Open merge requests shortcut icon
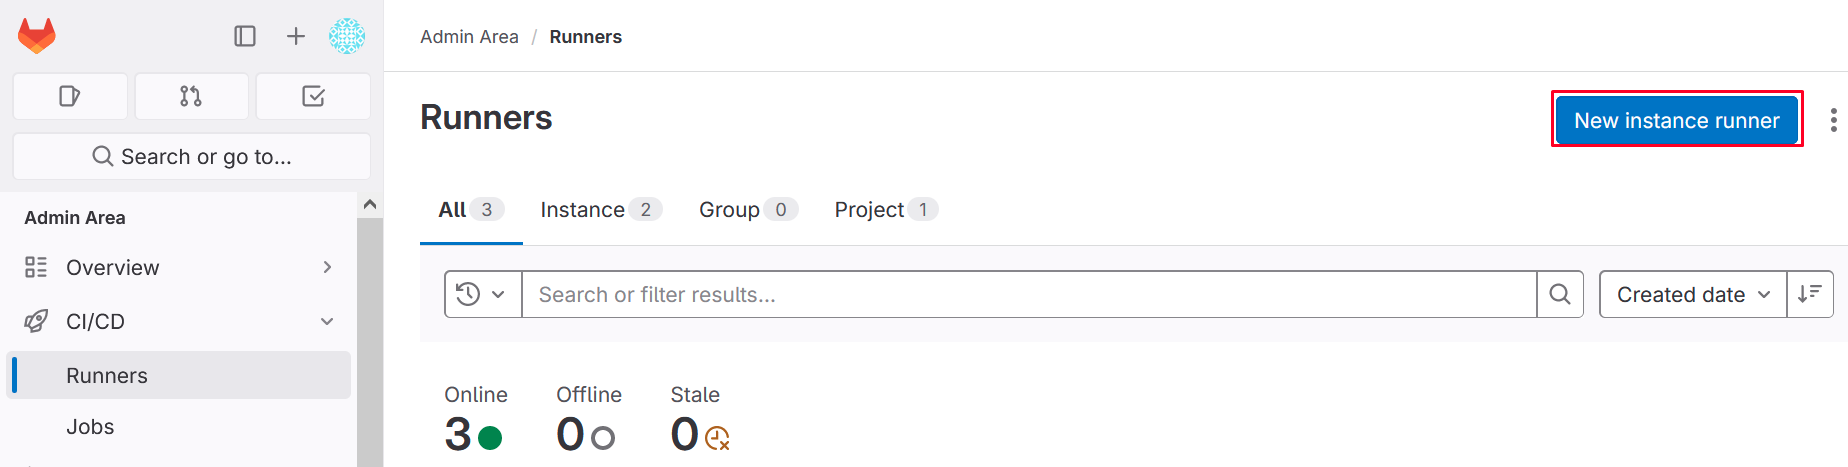 pyautogui.click(x=191, y=96)
